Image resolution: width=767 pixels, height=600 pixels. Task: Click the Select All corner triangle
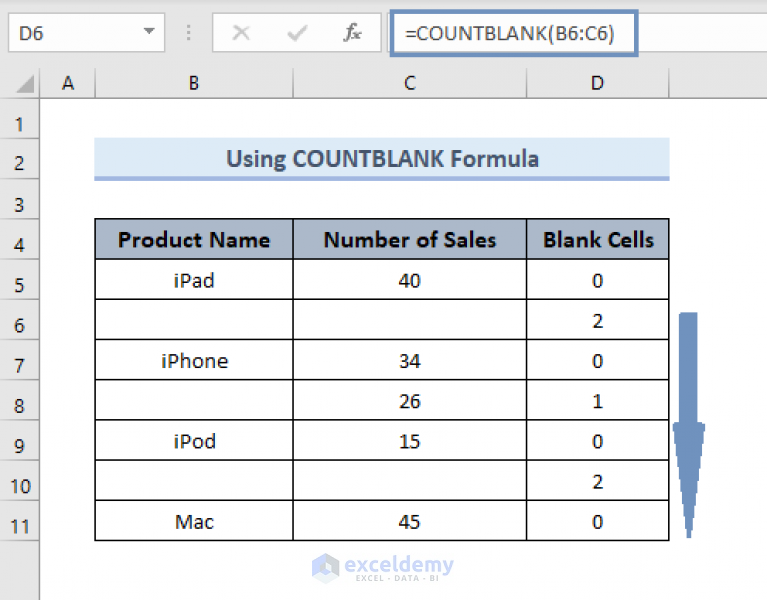pyautogui.click(x=25, y=84)
